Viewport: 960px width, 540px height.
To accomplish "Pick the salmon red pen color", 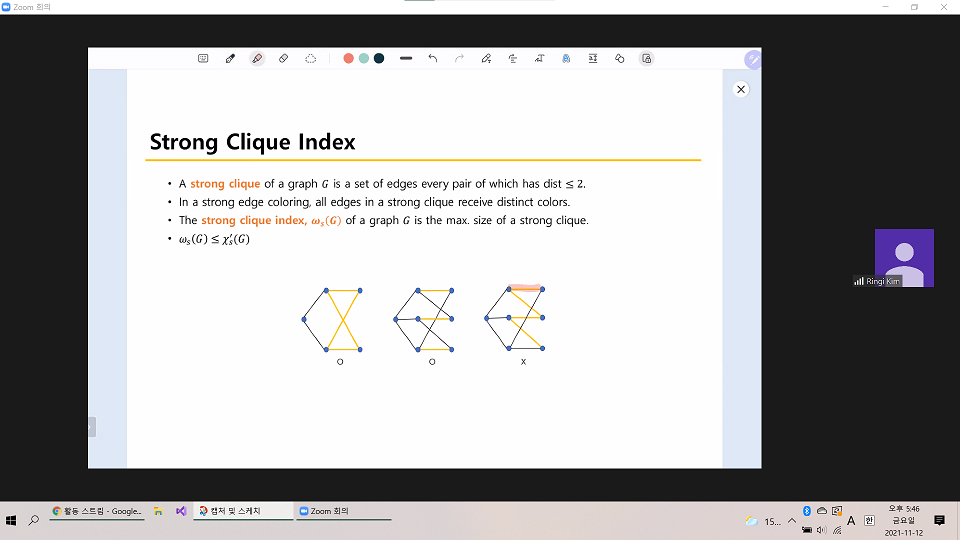I will pos(349,59).
